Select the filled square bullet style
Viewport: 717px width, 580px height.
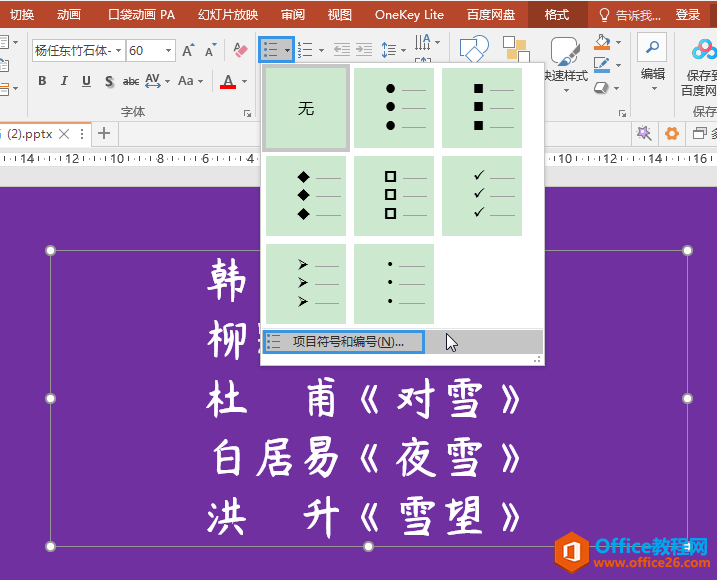pos(482,107)
